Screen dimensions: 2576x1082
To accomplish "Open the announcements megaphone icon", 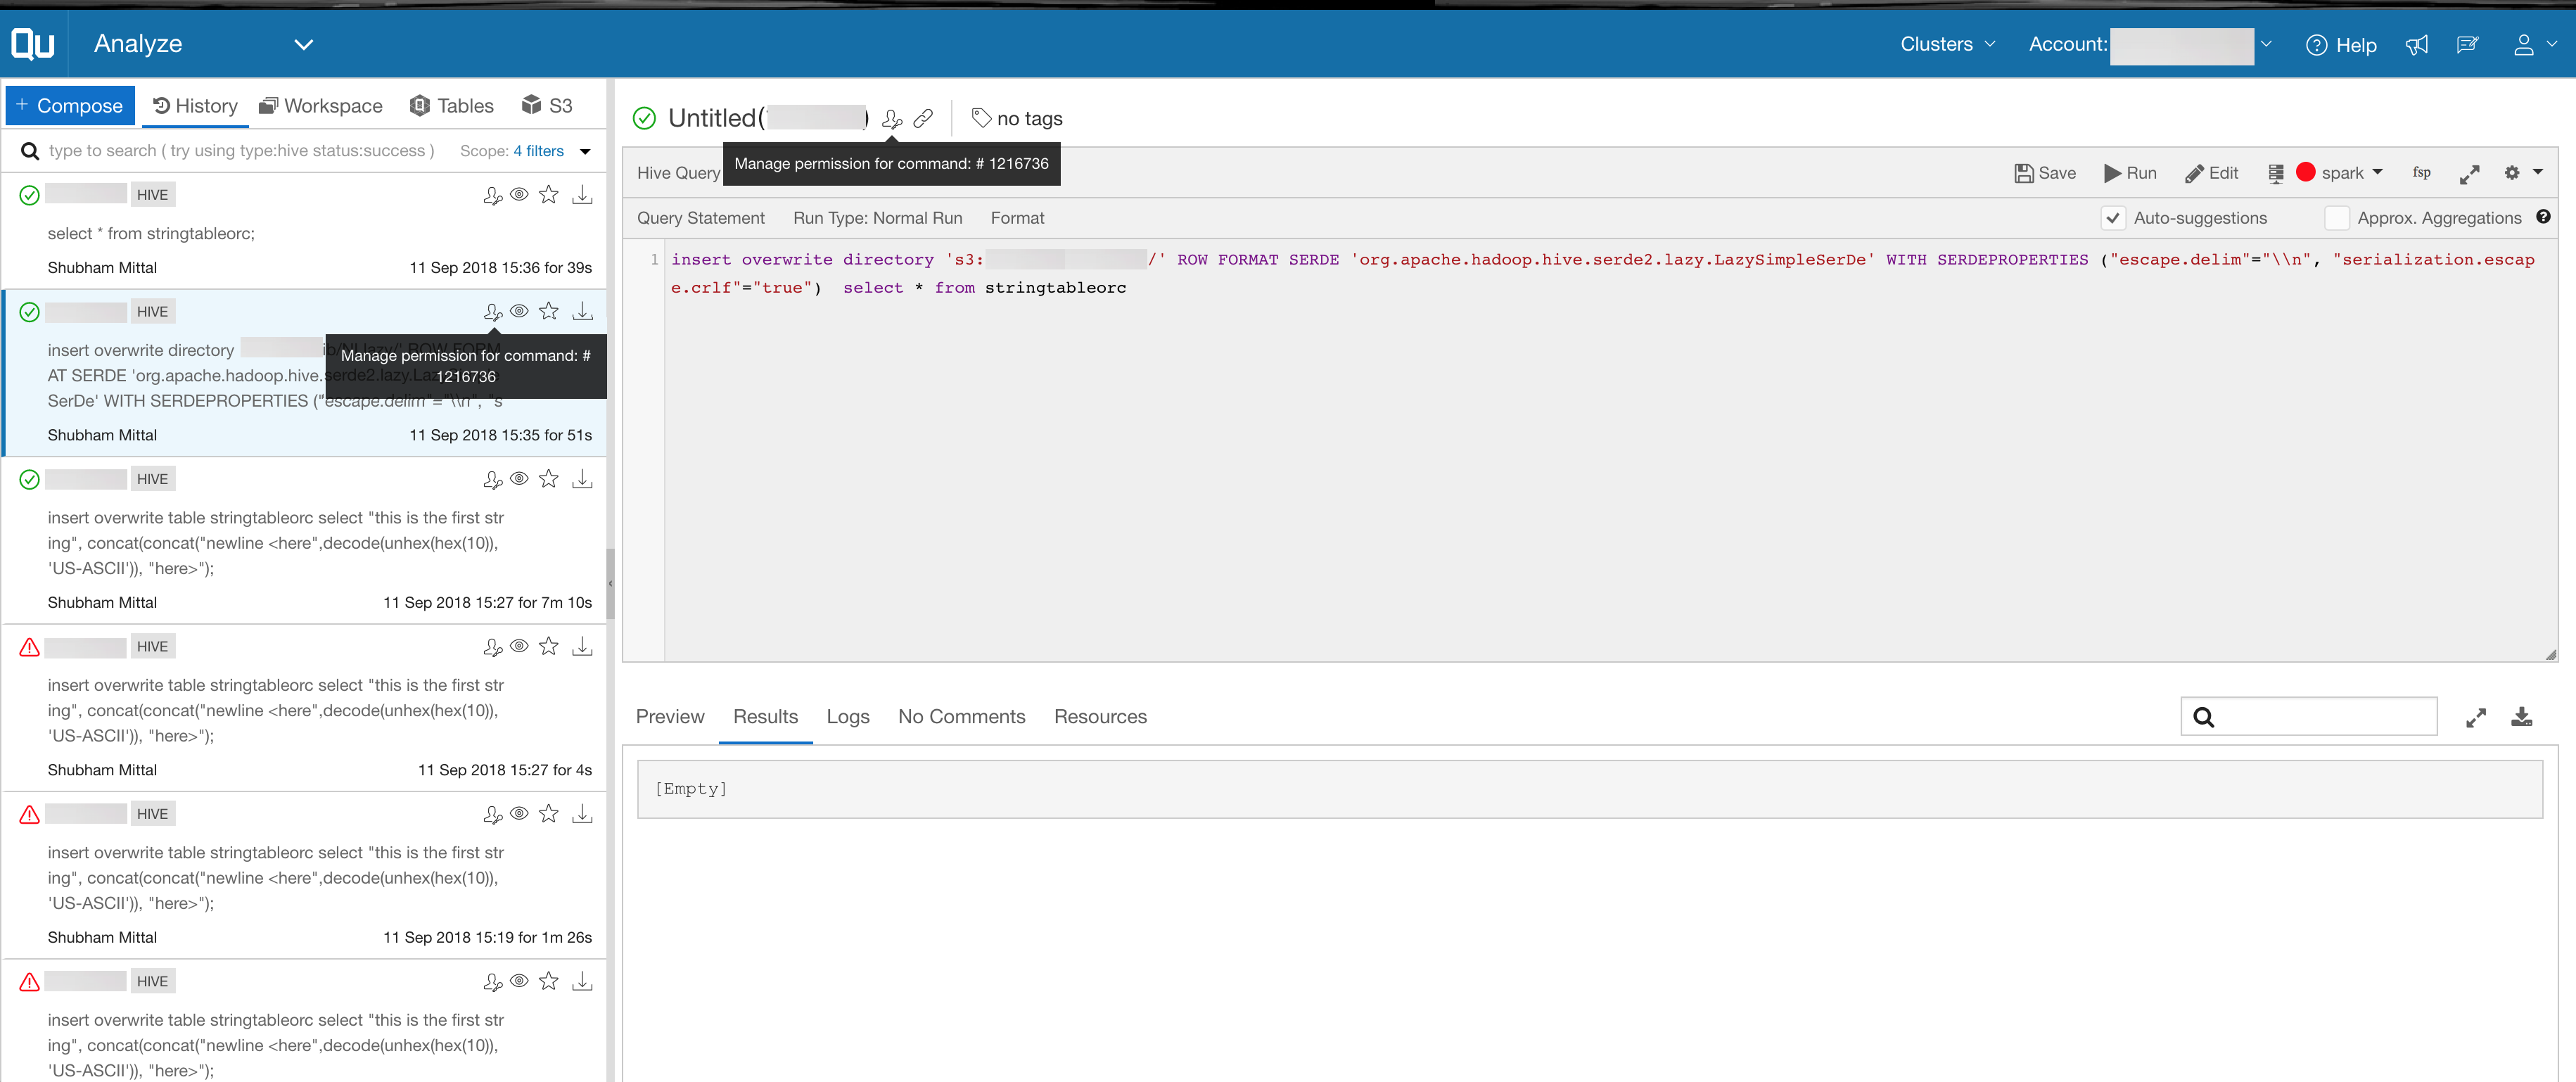I will [2416, 45].
